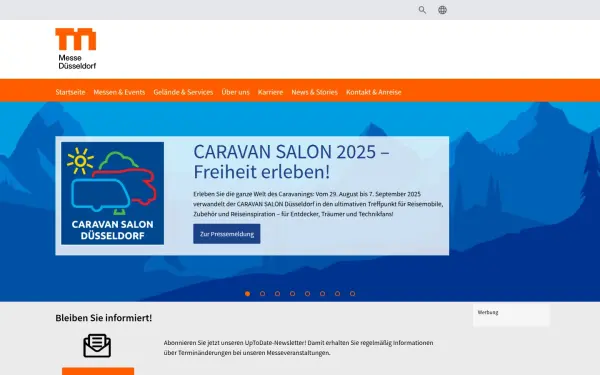600x375 pixels.
Task: Select the seventh carousel slide dot
Action: coord(338,294)
